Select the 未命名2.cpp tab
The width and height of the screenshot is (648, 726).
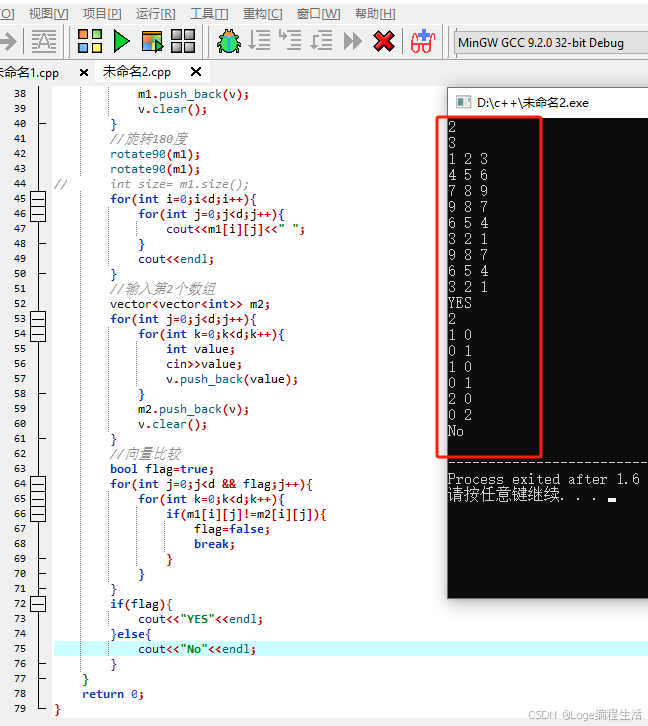(x=137, y=72)
